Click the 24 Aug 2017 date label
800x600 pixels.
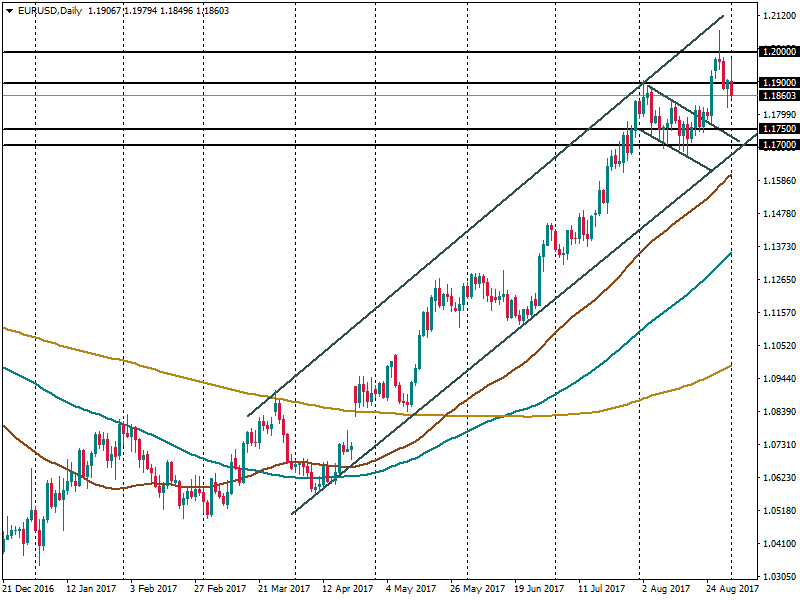point(733,590)
